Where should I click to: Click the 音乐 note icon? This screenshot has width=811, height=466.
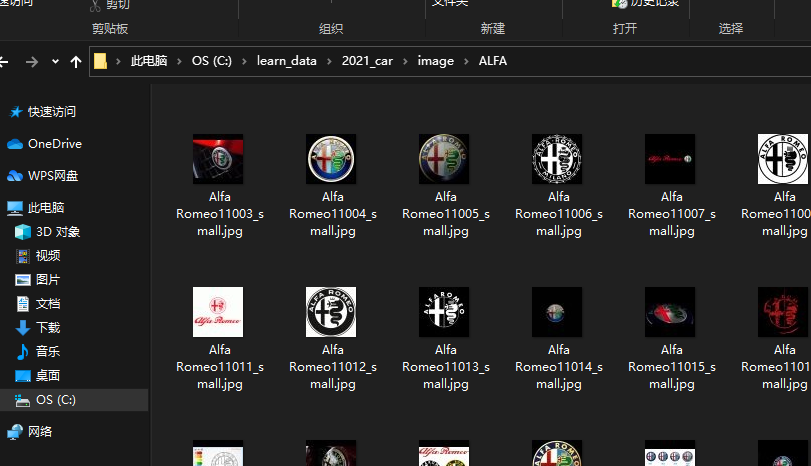click(23, 352)
